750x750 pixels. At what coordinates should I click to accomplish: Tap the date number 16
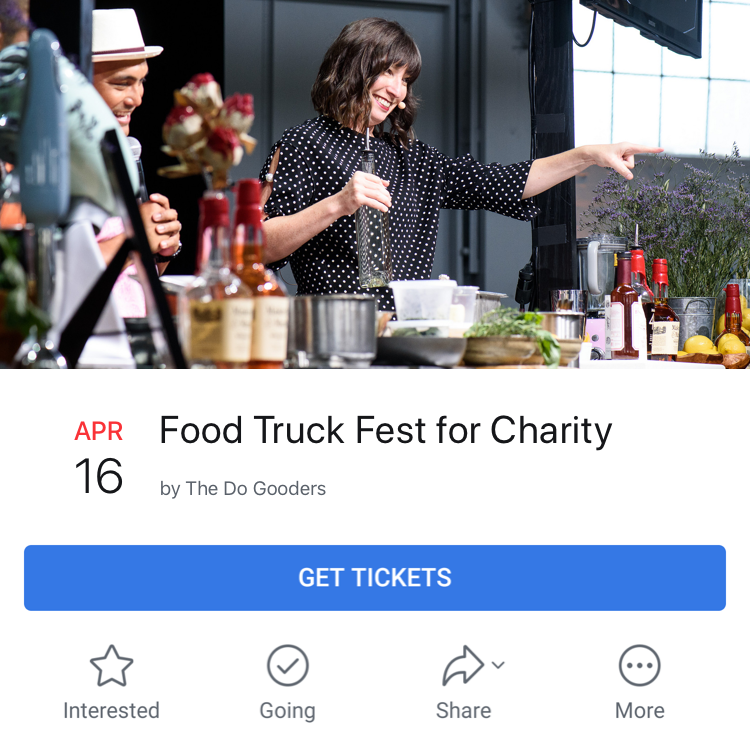[99, 476]
